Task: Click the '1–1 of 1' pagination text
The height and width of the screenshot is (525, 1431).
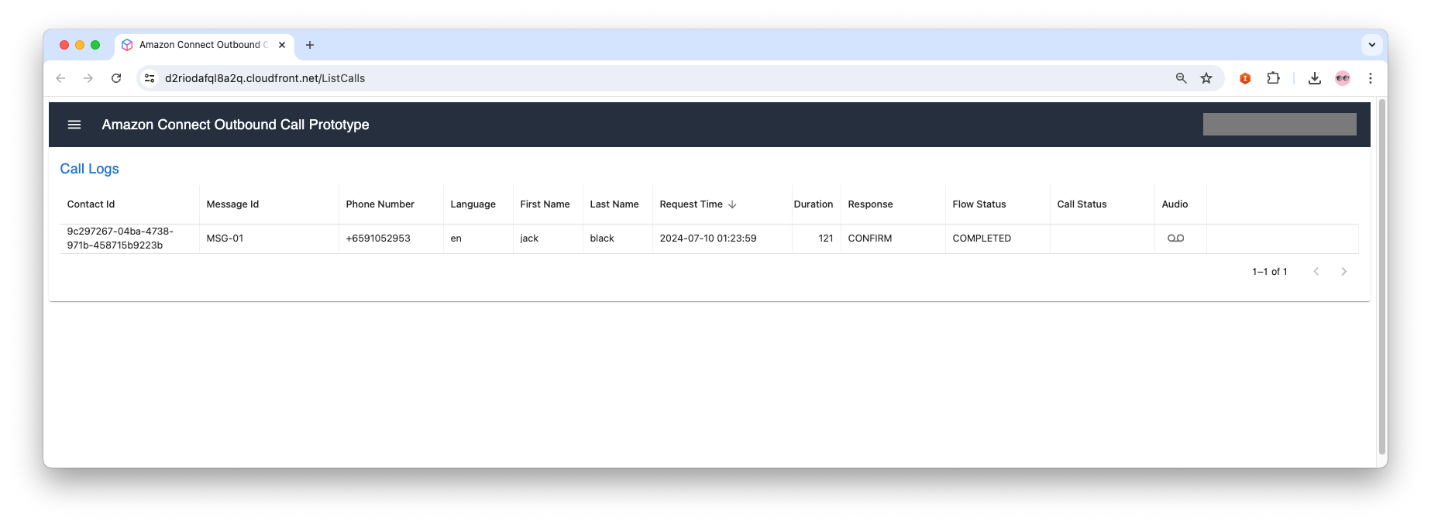Action: [x=1269, y=271]
